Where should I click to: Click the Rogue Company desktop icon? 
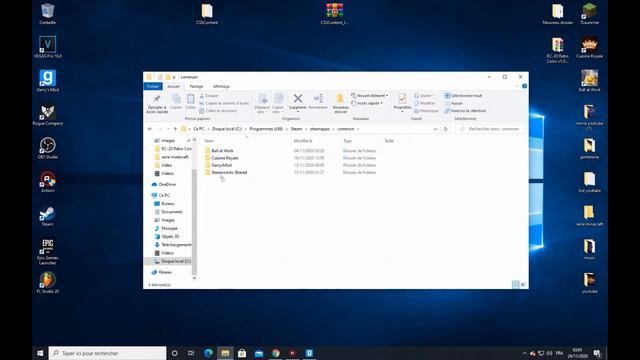pos(48,115)
